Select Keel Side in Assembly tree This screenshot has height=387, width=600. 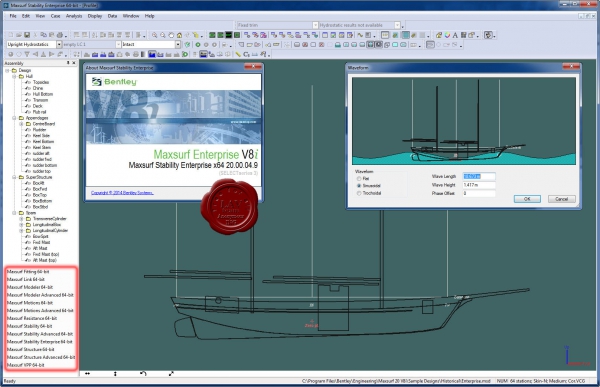(x=41, y=136)
